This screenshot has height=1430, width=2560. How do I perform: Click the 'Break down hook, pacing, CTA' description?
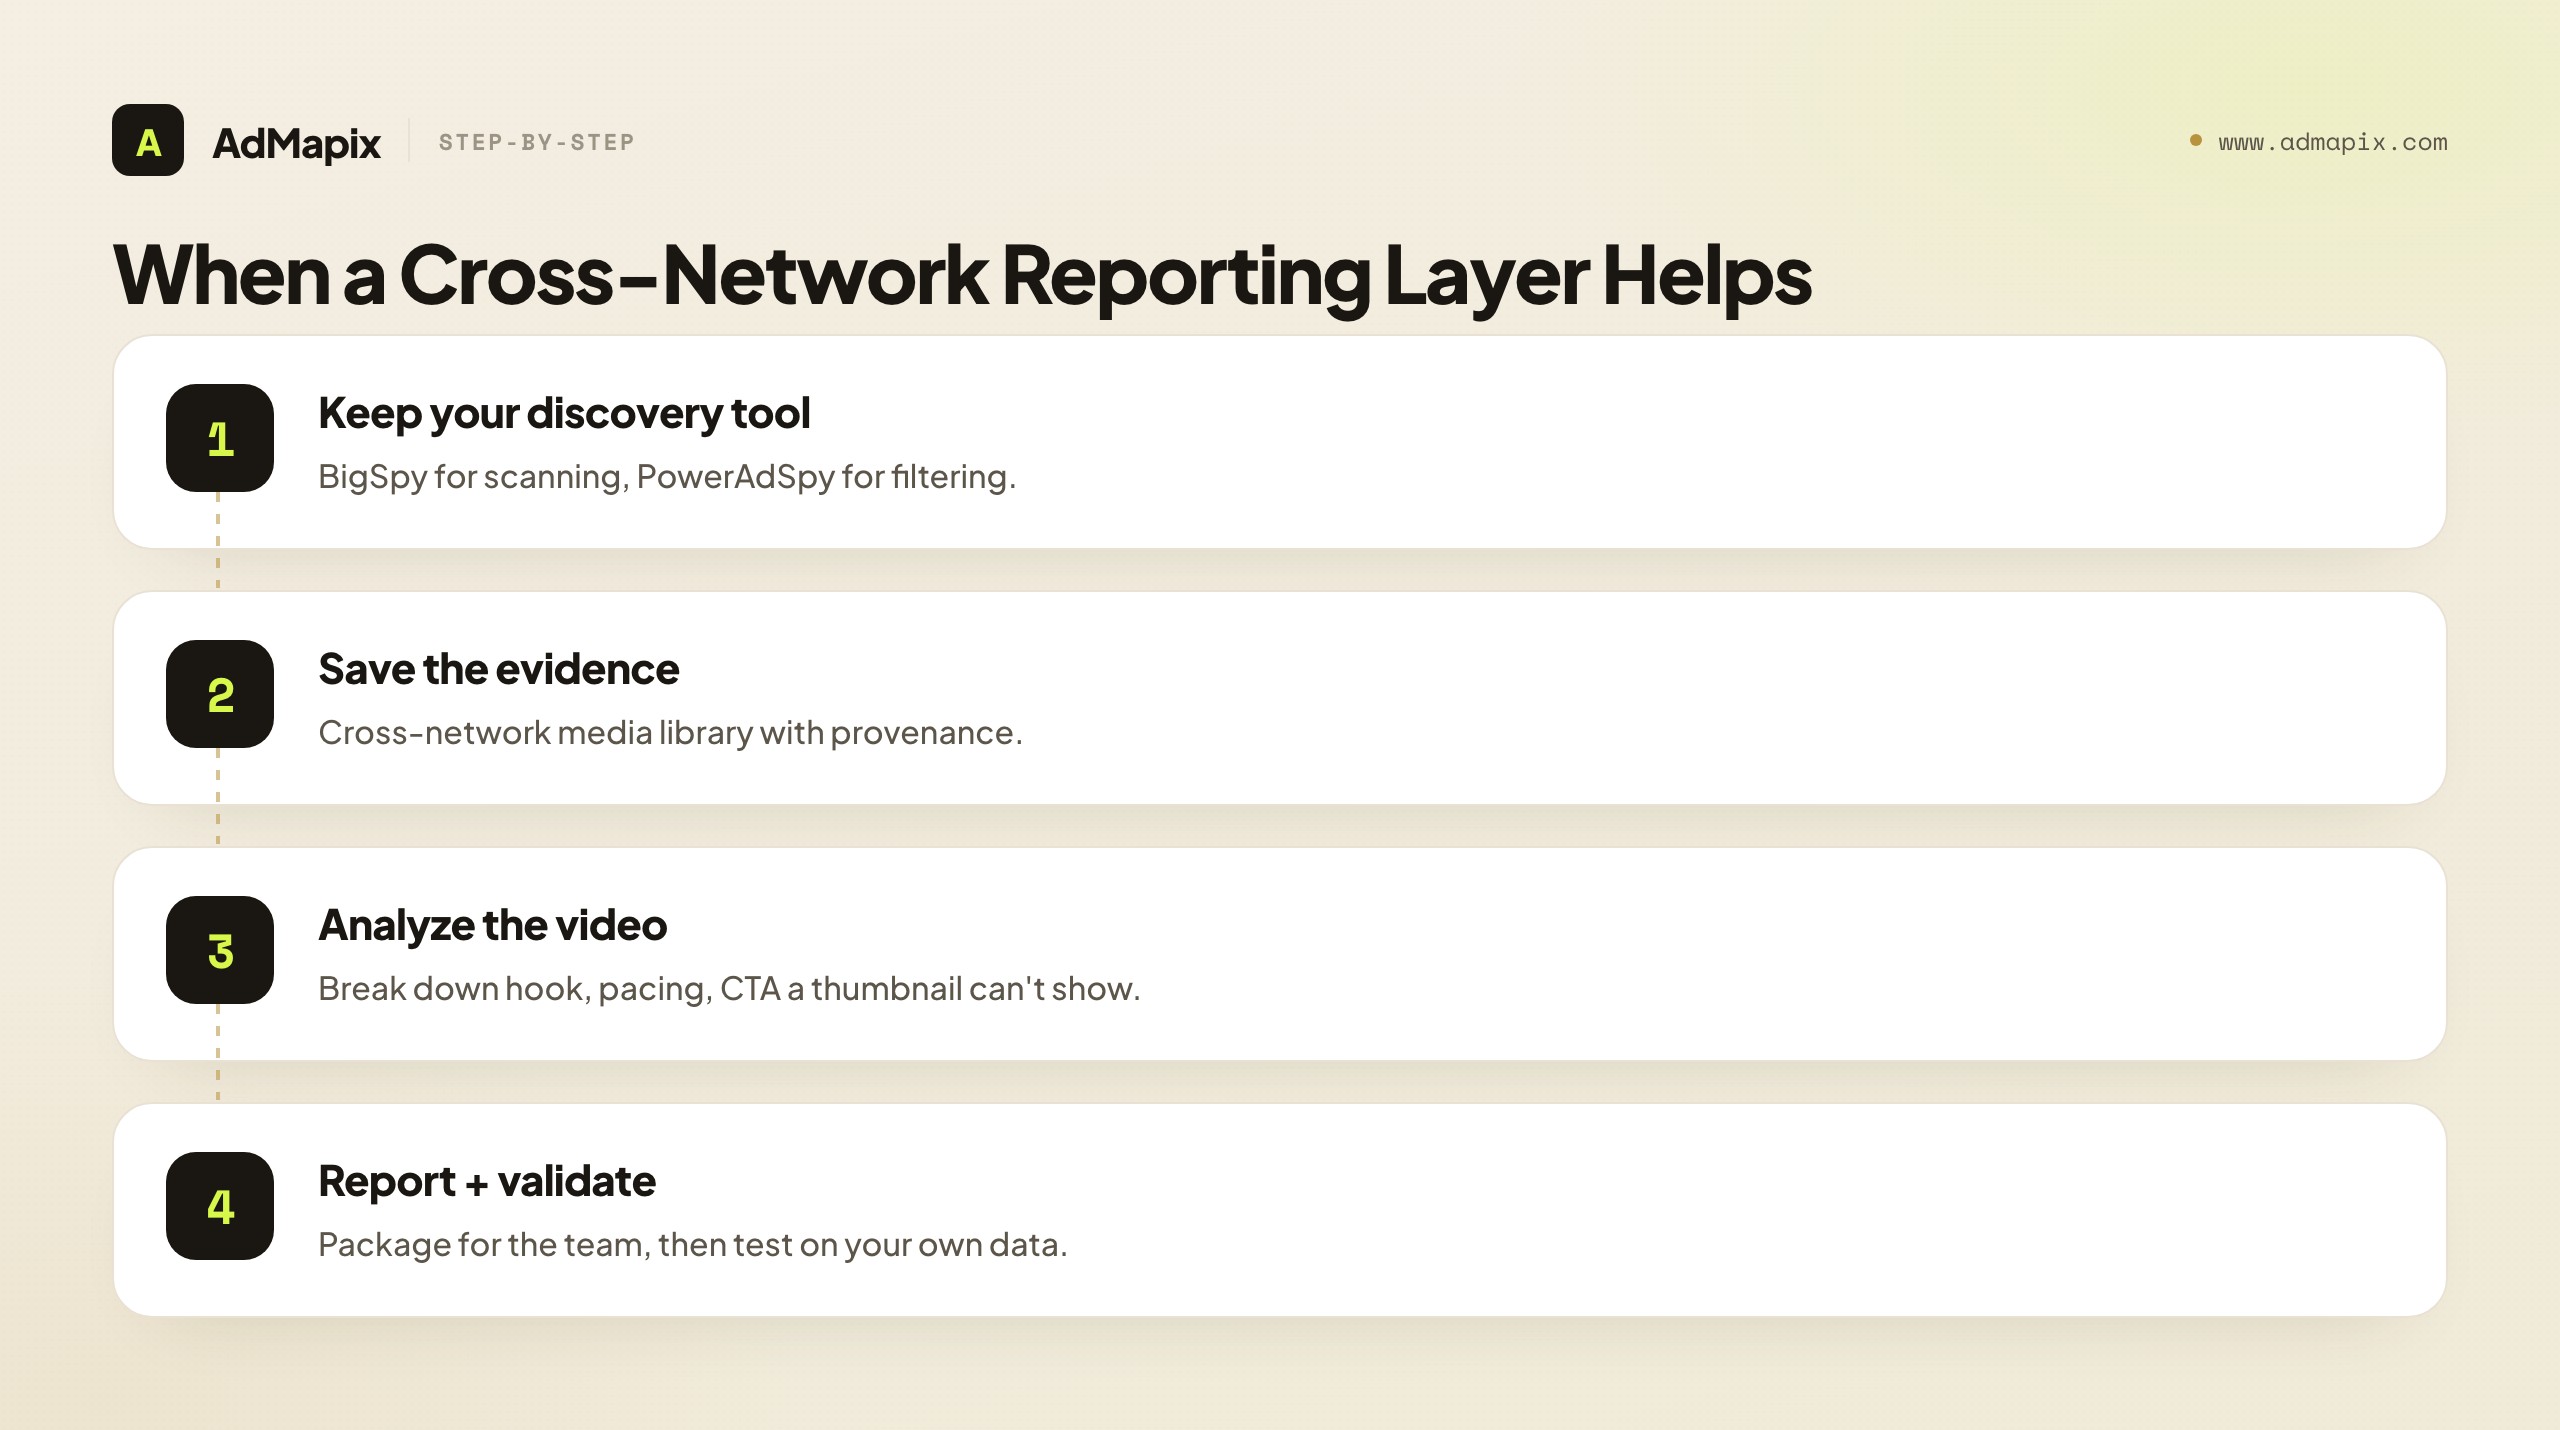(x=729, y=989)
